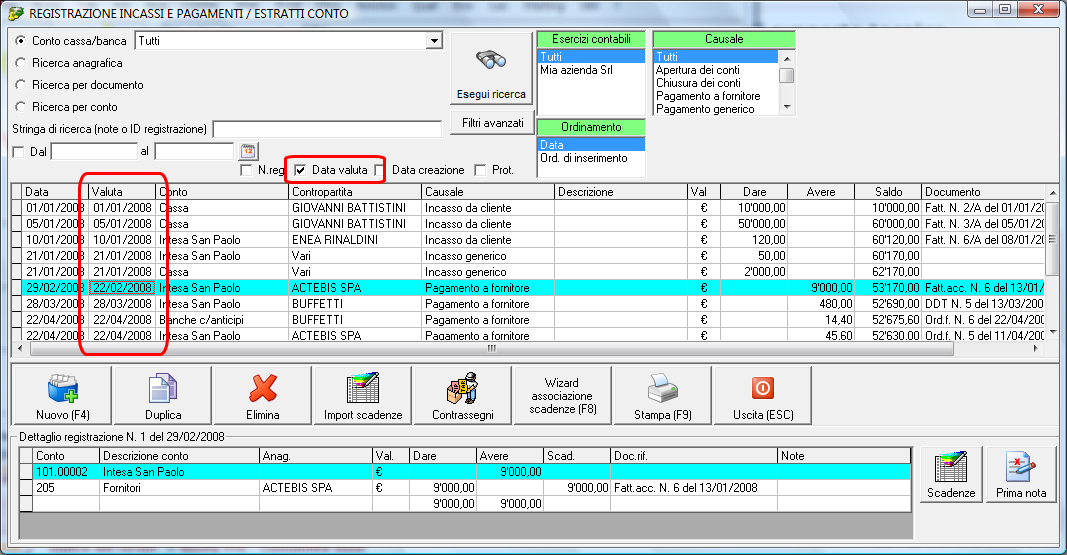Click the main table horizontal scrollbar
The image size is (1067, 555).
pos(491,348)
